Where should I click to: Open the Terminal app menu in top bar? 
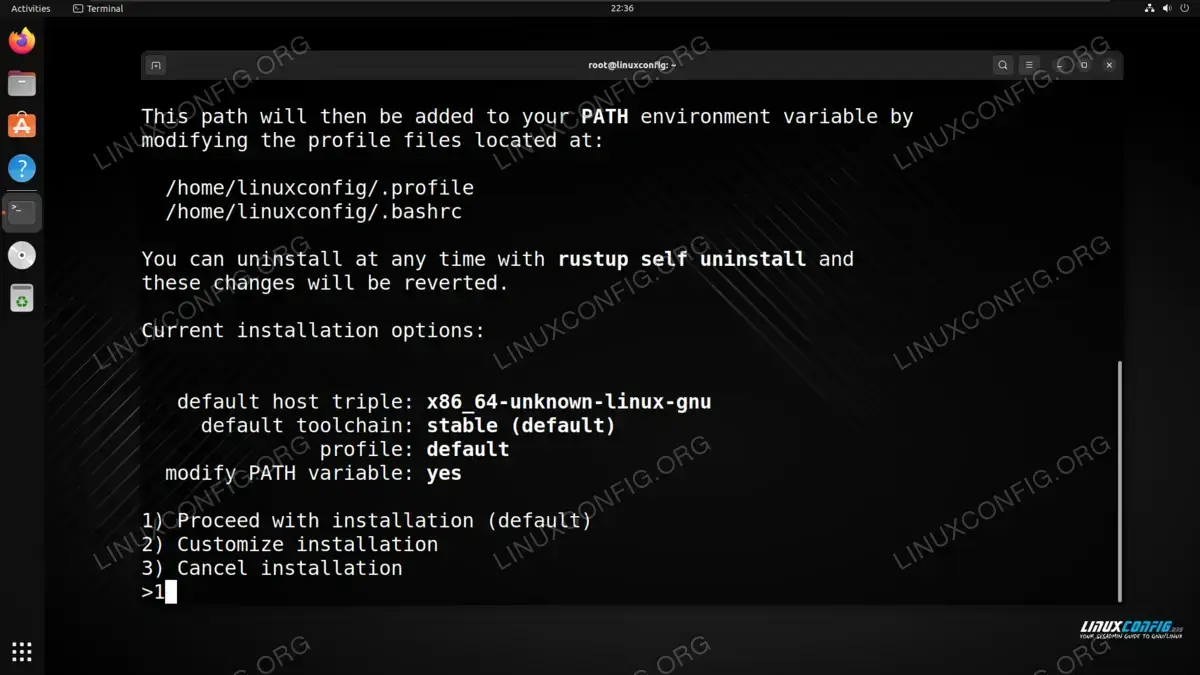click(x=98, y=8)
